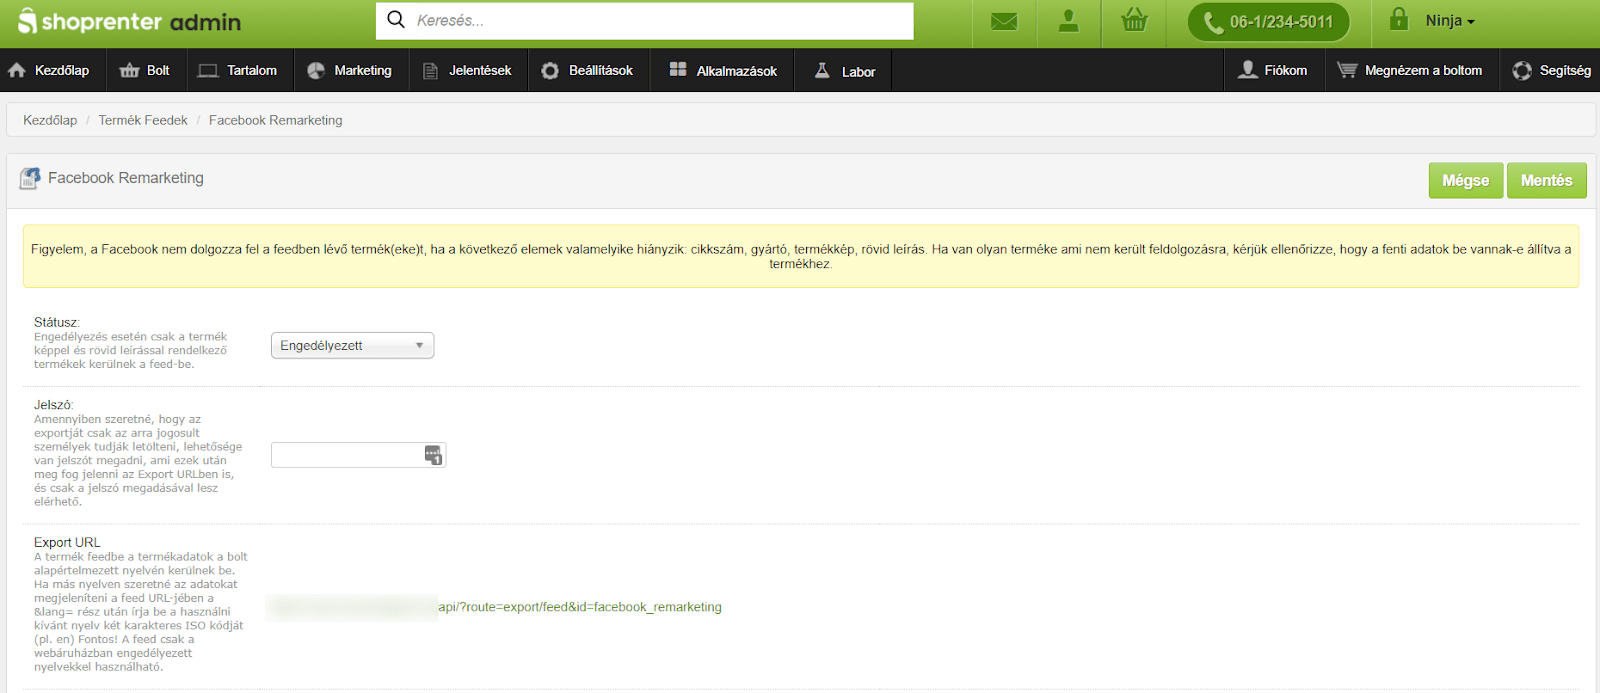Viewport: 1600px width, 693px height.
Task: Click the search magnifier icon
Action: pyautogui.click(x=396, y=20)
